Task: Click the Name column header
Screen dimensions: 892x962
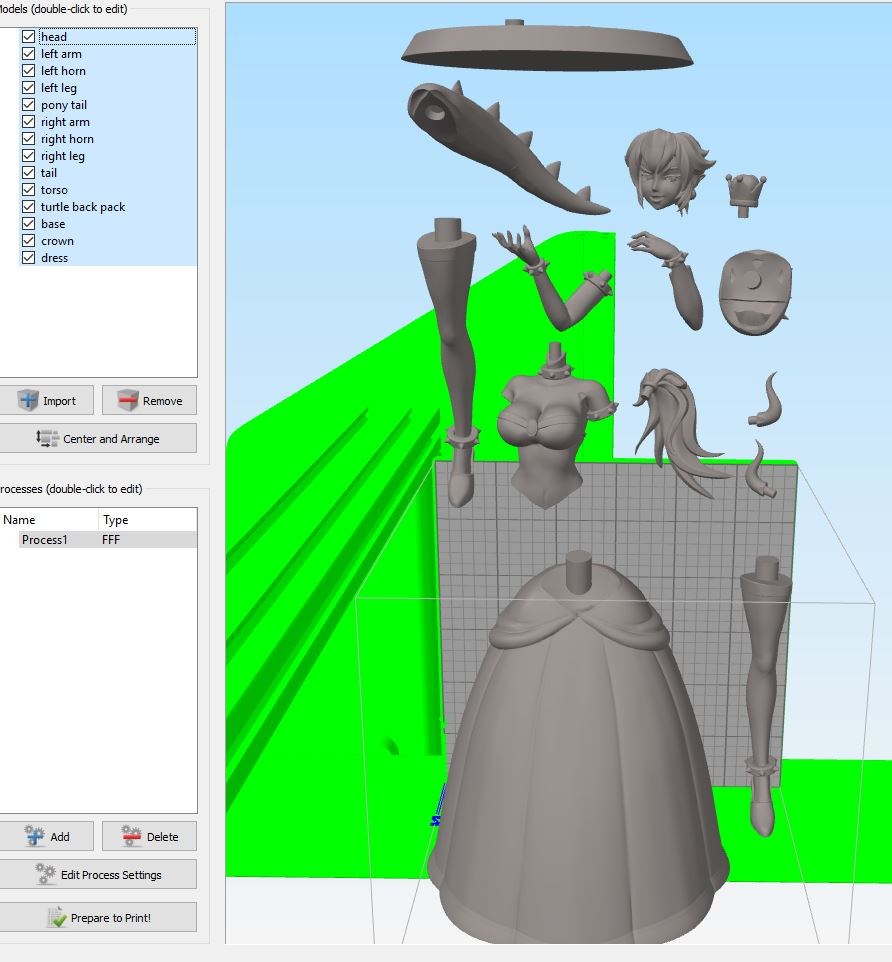Action: coord(19,520)
